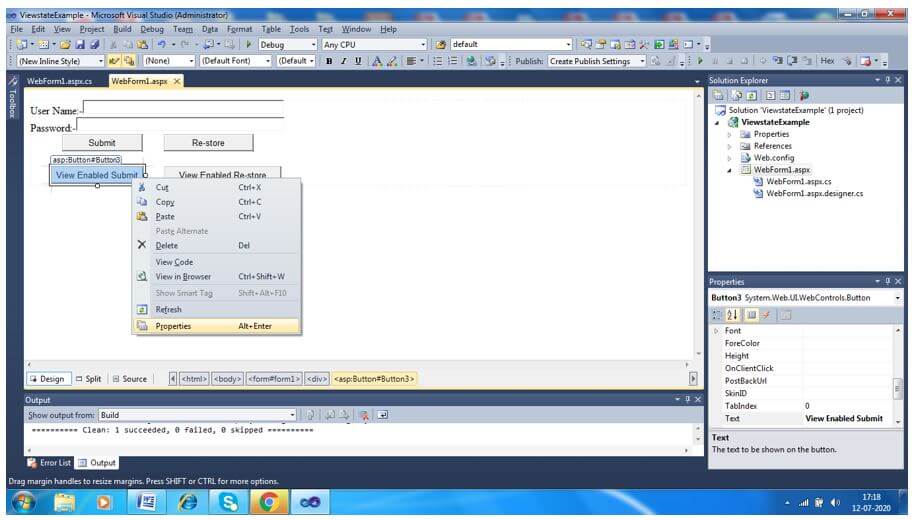Viewport: 915px width, 520px height.
Task: Switch to the WebForm1.aspx.cs tab
Action: [59, 81]
